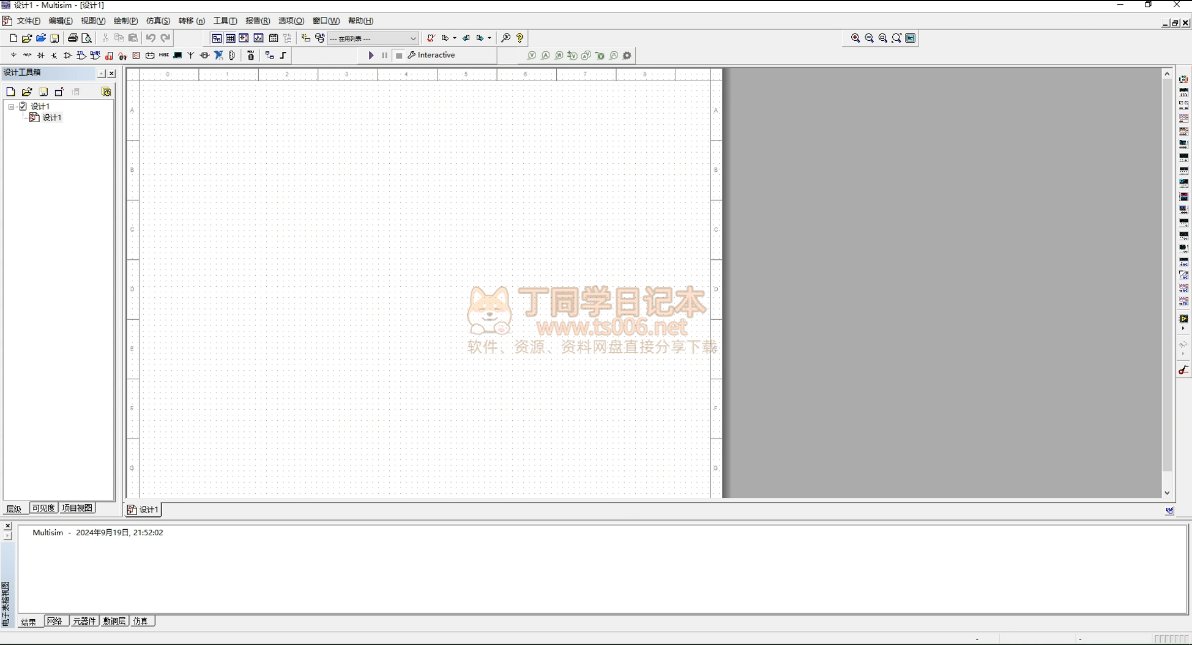
Task: Select the 设计1 sheet in design tree
Action: click(x=51, y=118)
